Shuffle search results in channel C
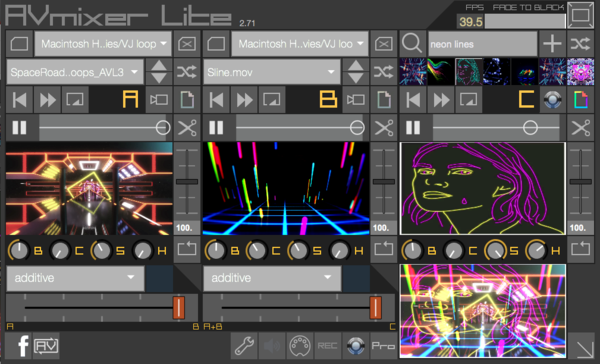The width and height of the screenshot is (600, 364). tap(580, 44)
